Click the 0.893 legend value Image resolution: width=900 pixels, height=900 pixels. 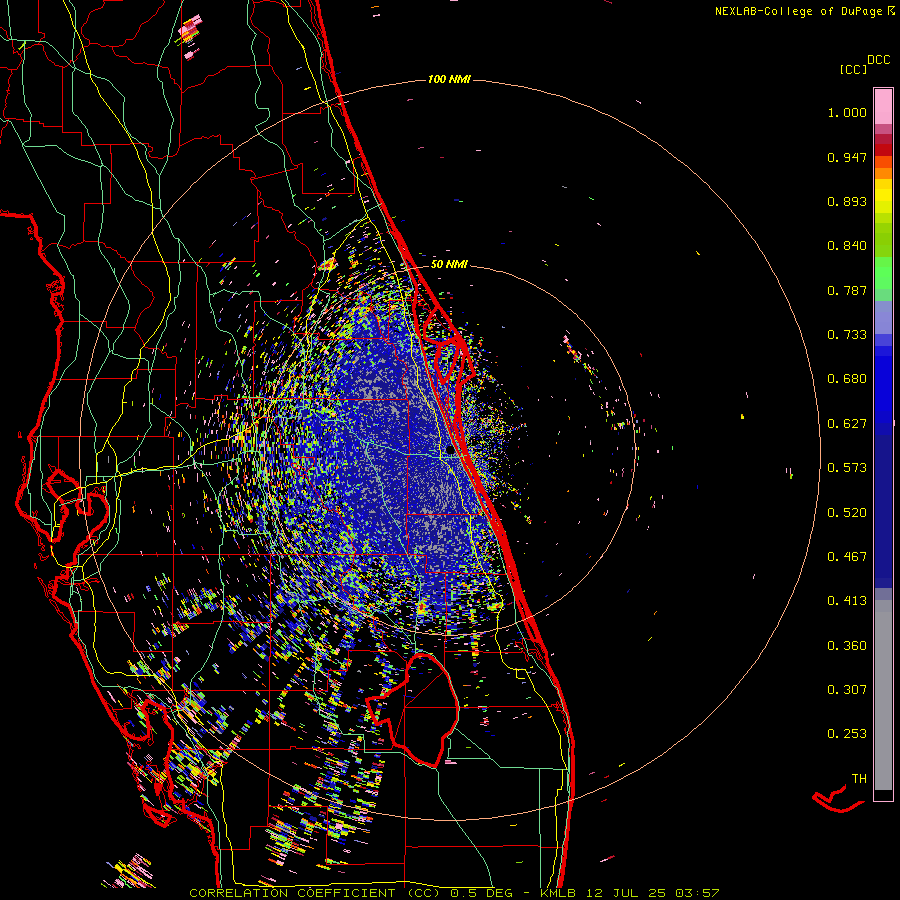coord(847,201)
